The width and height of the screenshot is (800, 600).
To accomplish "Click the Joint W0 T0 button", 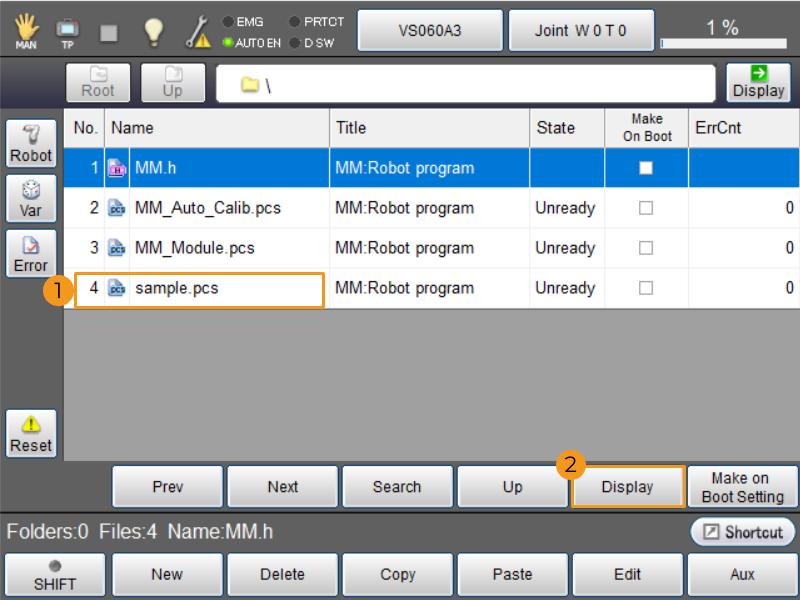I will coord(581,31).
